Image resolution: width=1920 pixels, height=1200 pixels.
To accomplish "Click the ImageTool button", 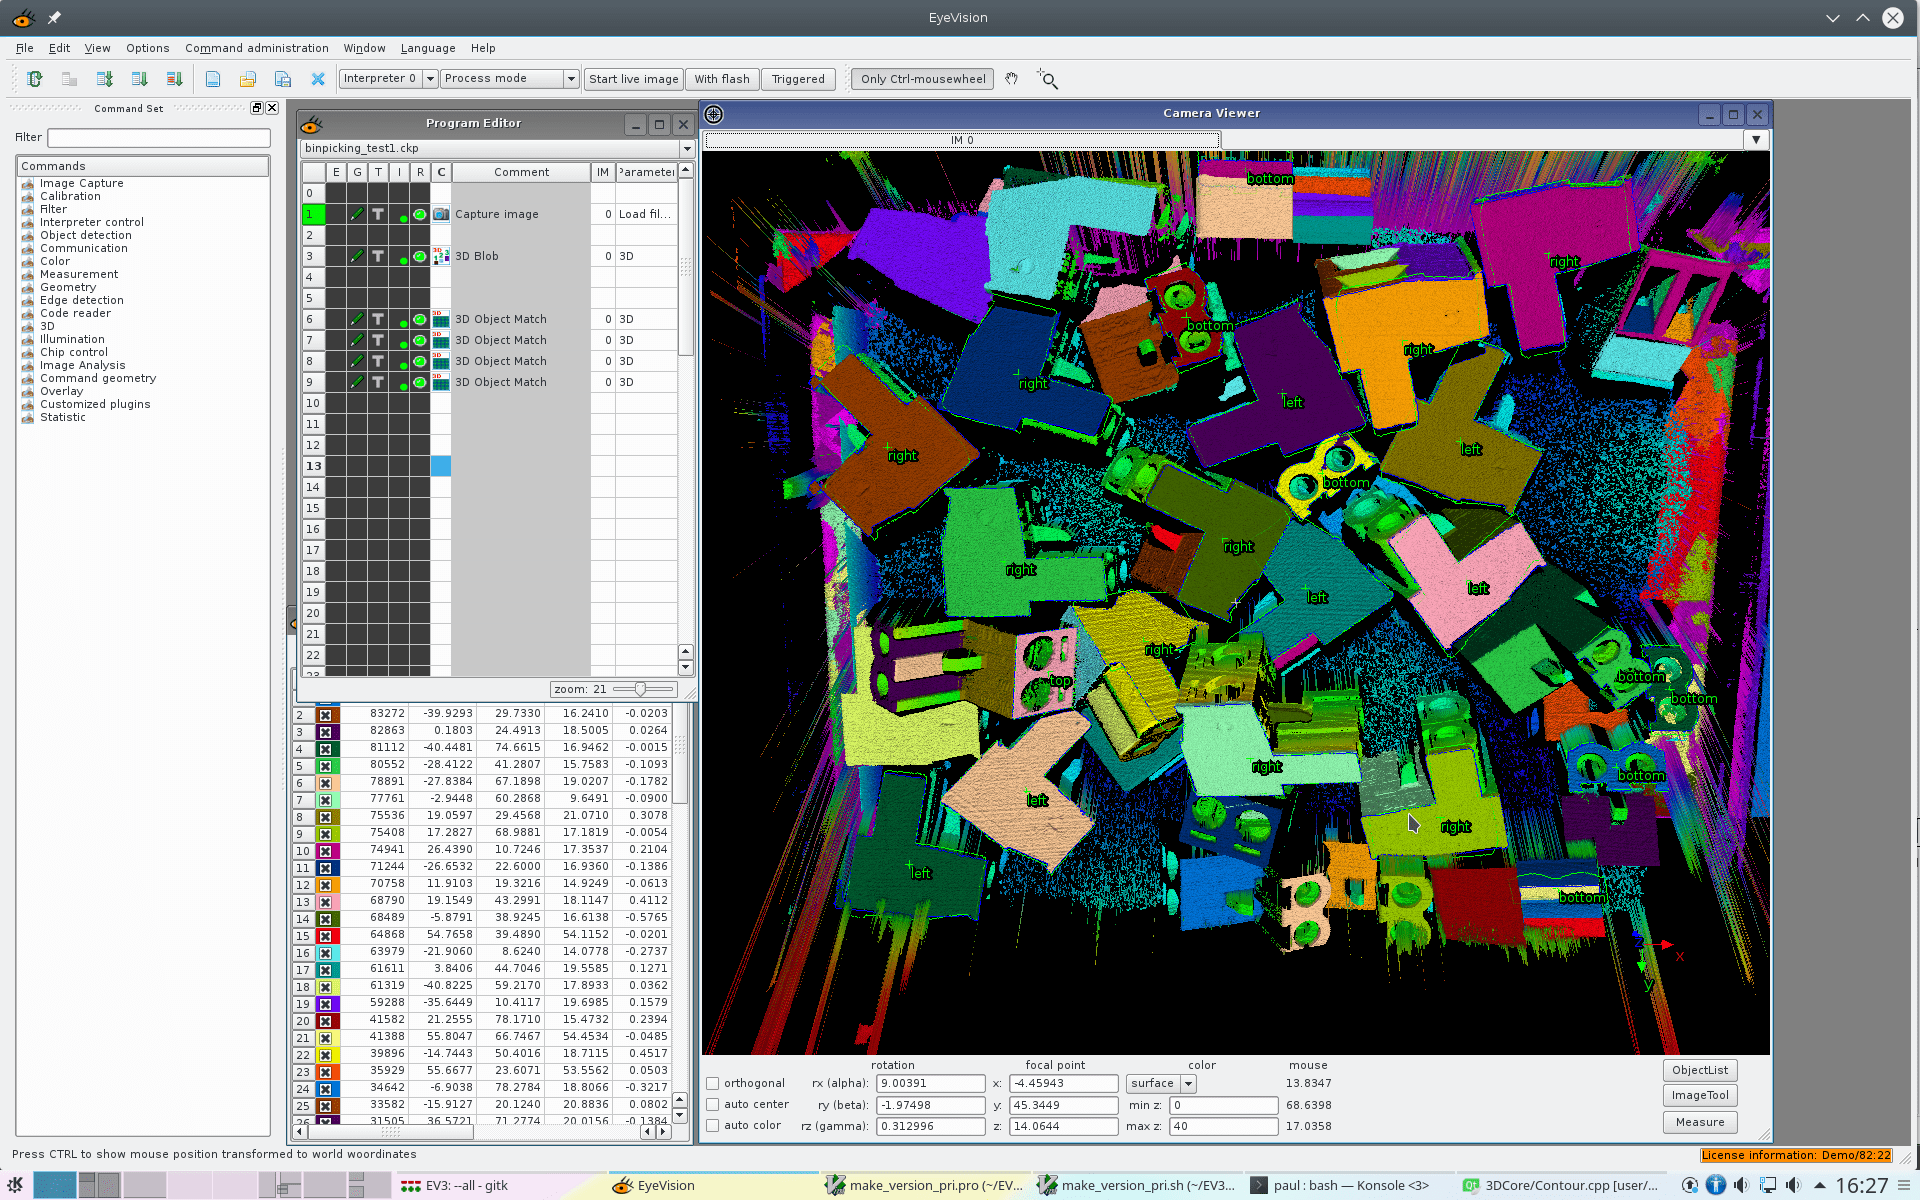I will click(1700, 1095).
